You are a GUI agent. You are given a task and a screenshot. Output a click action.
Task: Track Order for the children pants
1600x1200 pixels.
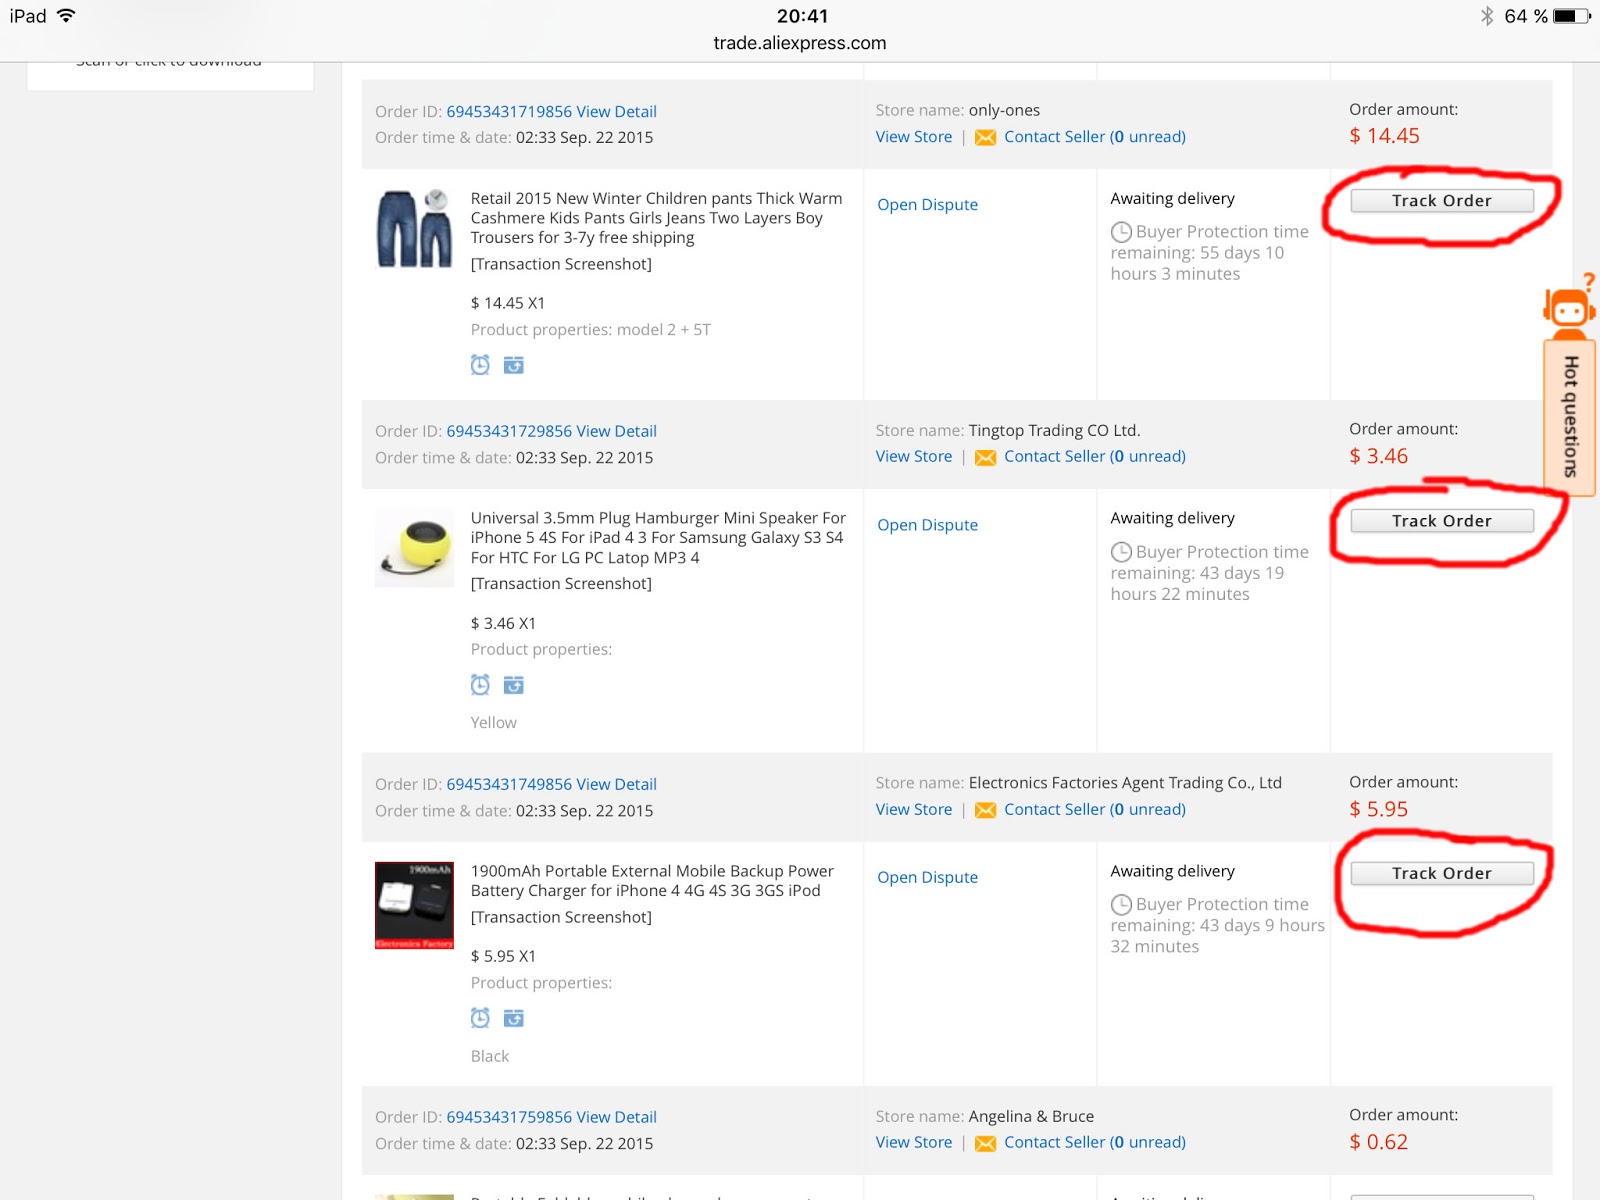pos(1441,201)
